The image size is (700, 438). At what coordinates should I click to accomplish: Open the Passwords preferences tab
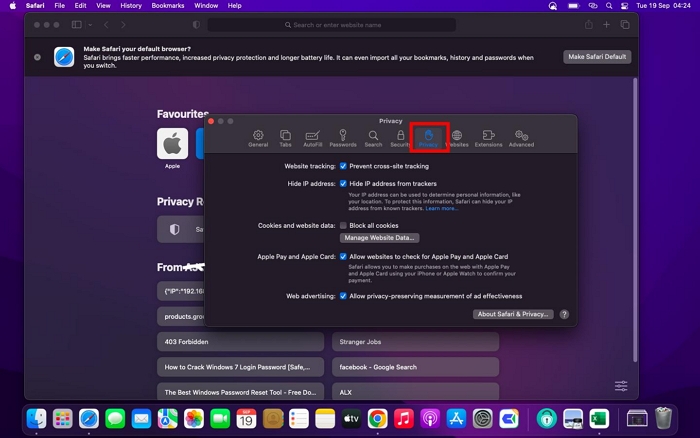point(343,138)
